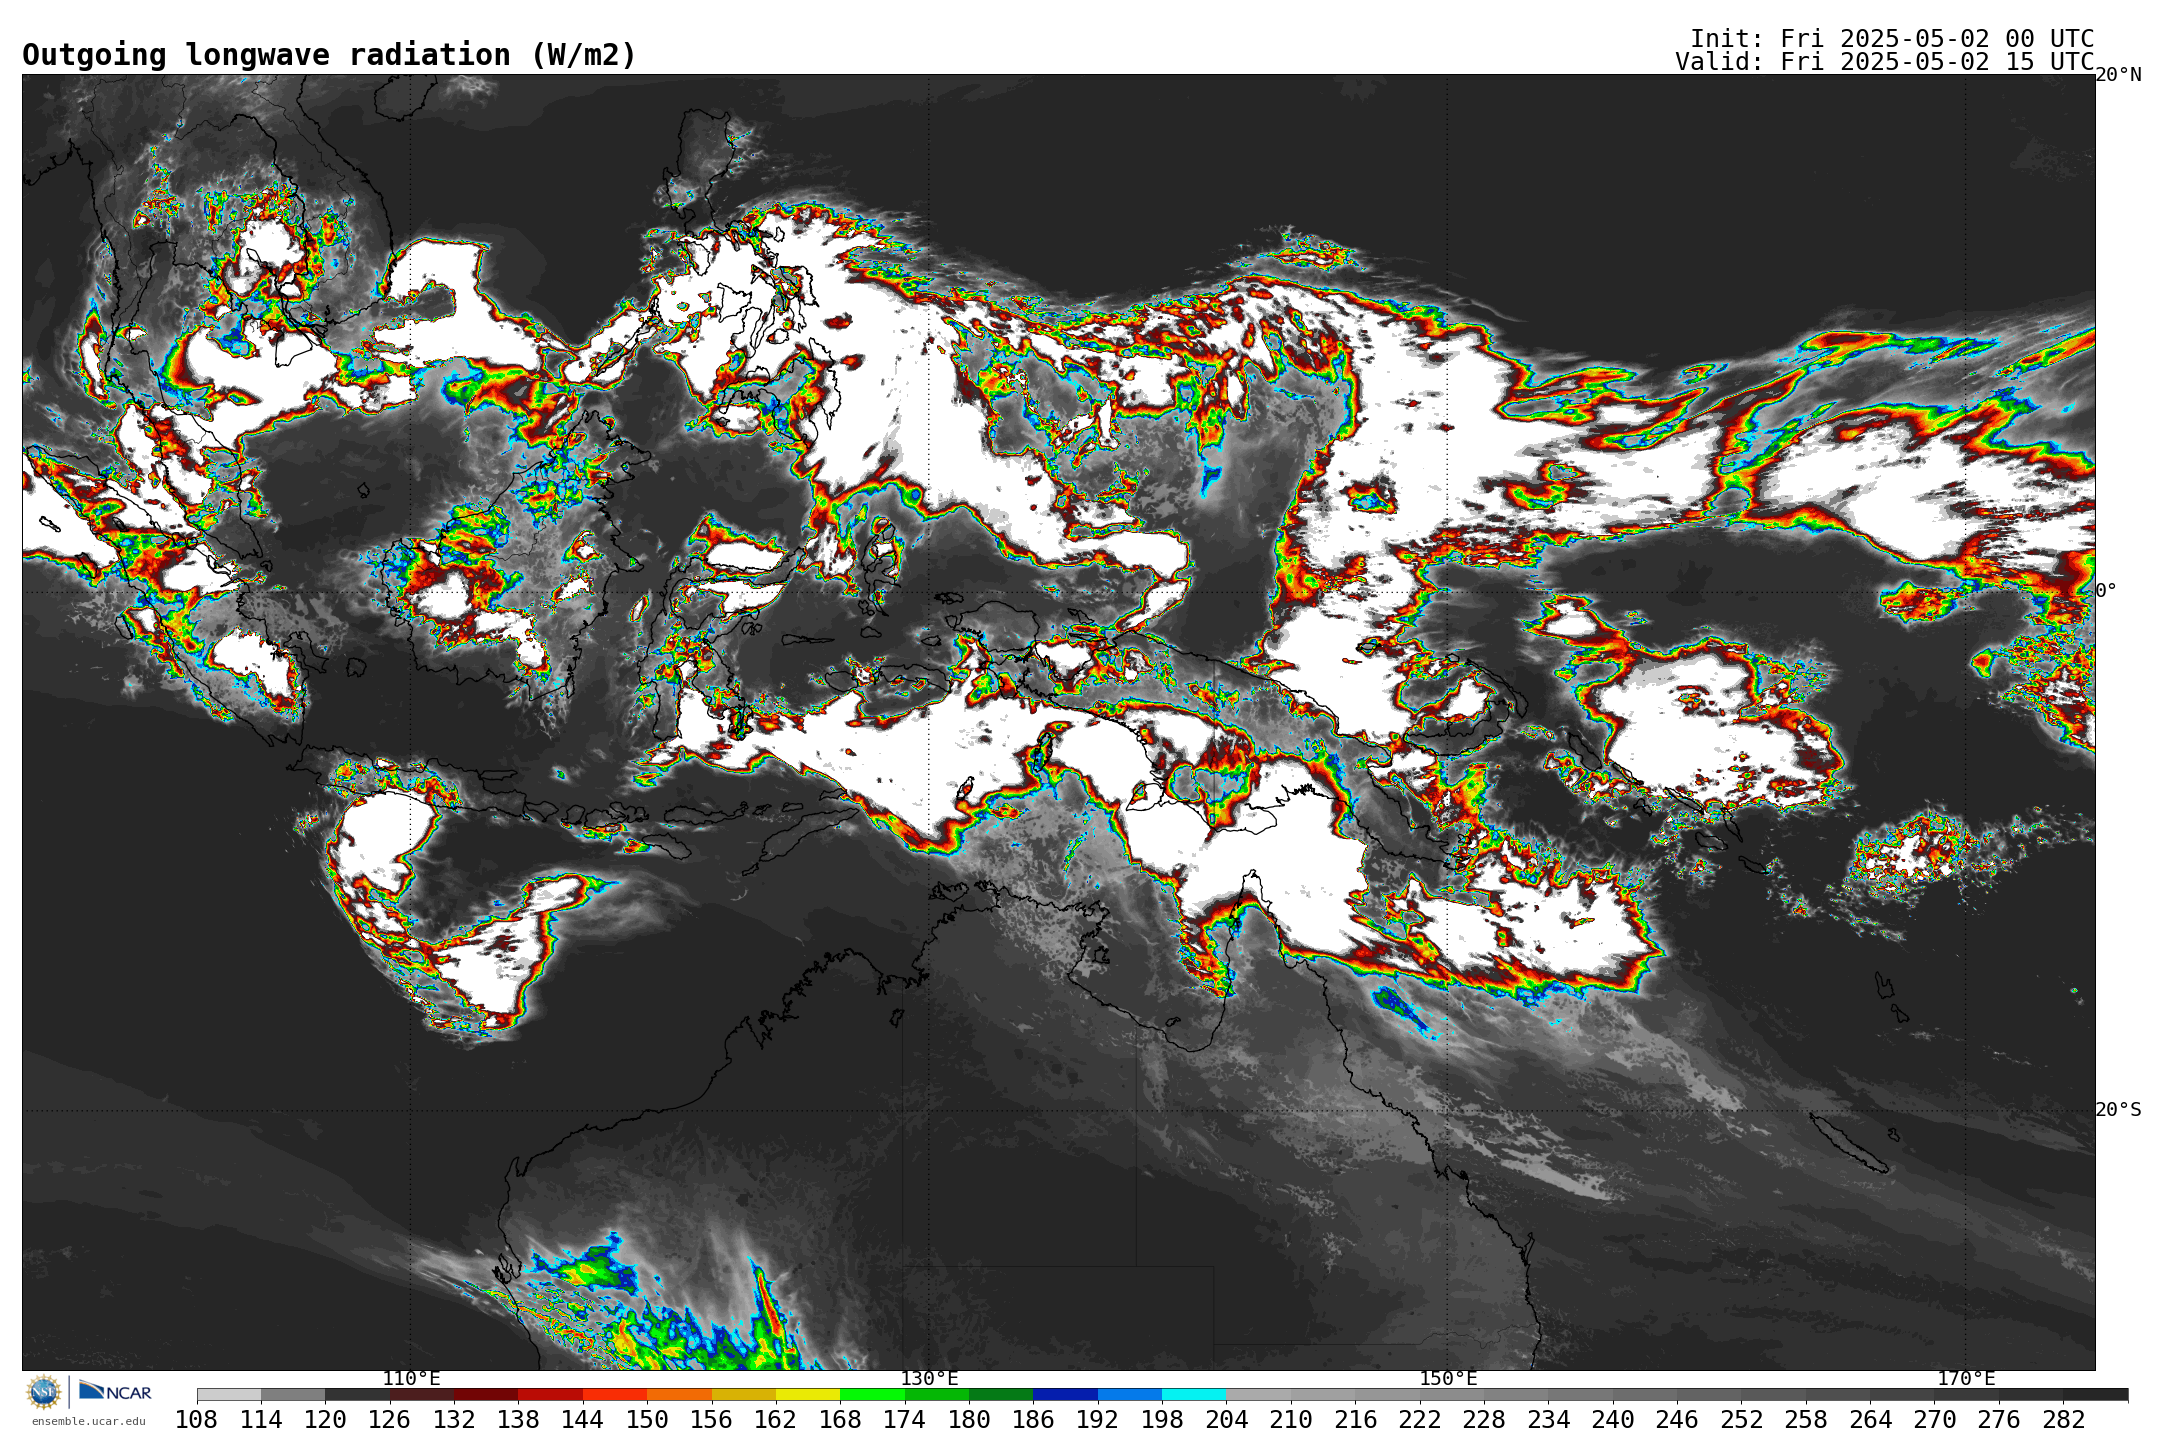Pick the dark red swatch between 132 and 138

click(x=486, y=1395)
